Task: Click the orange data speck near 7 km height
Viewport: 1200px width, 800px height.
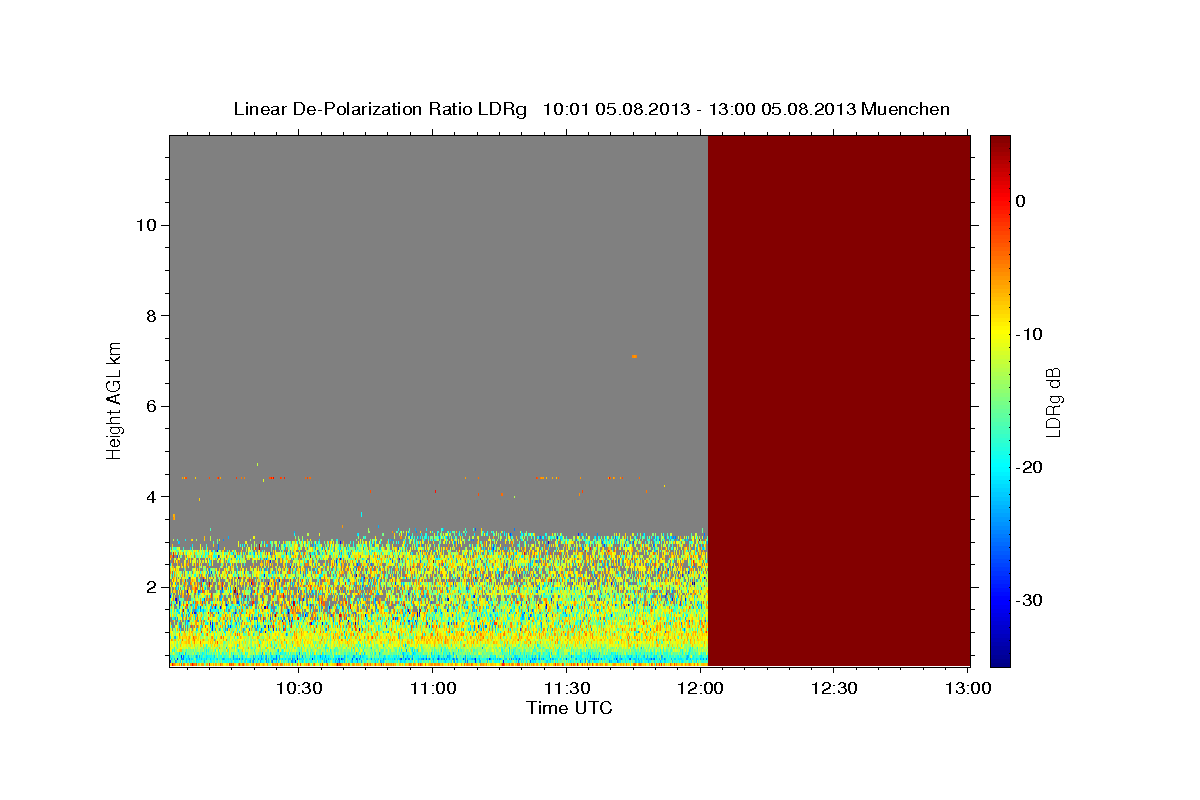Action: 634,356
